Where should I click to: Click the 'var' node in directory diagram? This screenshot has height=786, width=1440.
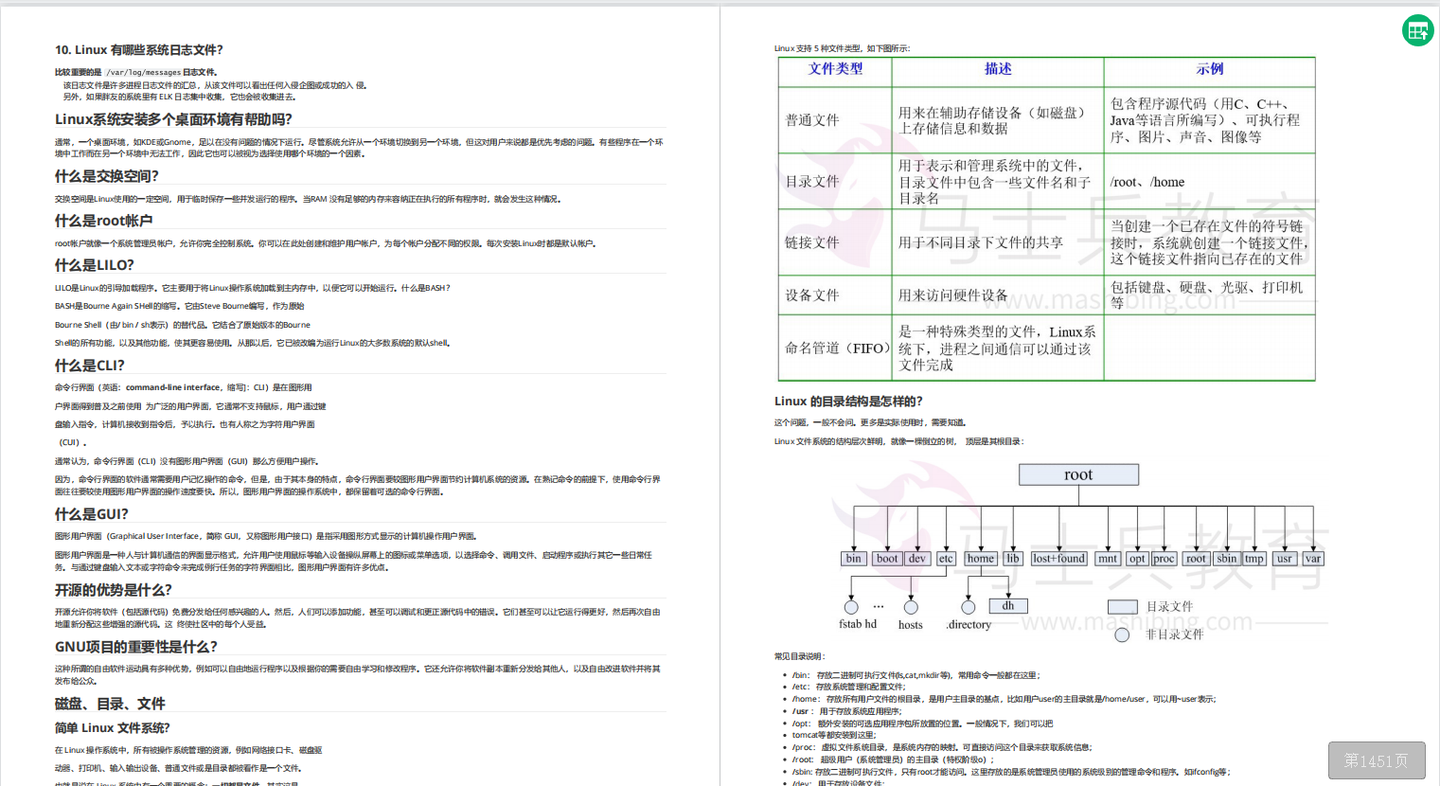tap(1313, 558)
